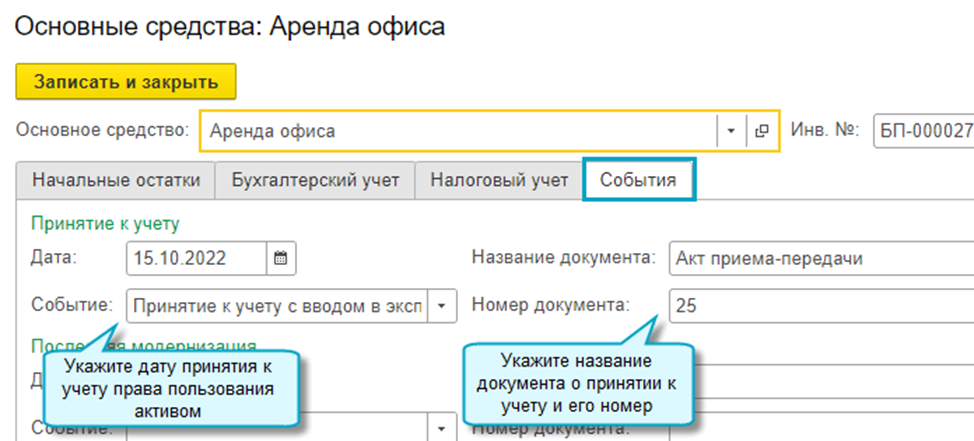Edit the 'Акт приема-передачи' document name field
This screenshot has width=974, height=441.
click(820, 258)
